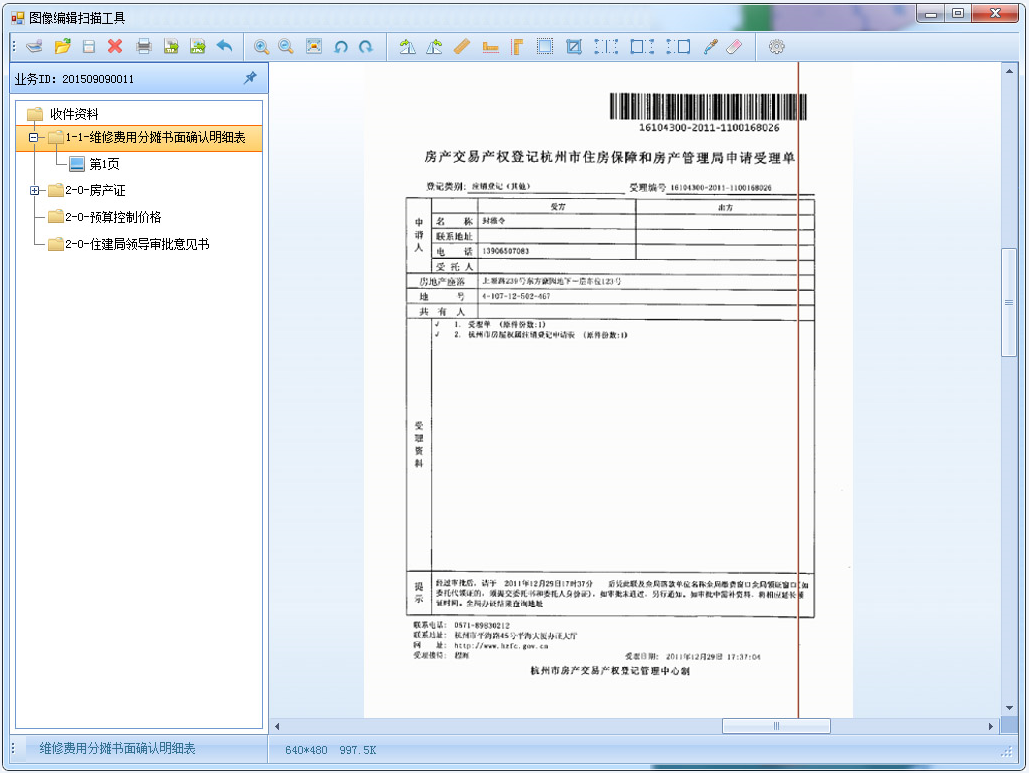Click the printer icon
Viewport: 1029px width, 773px height.
(x=144, y=46)
